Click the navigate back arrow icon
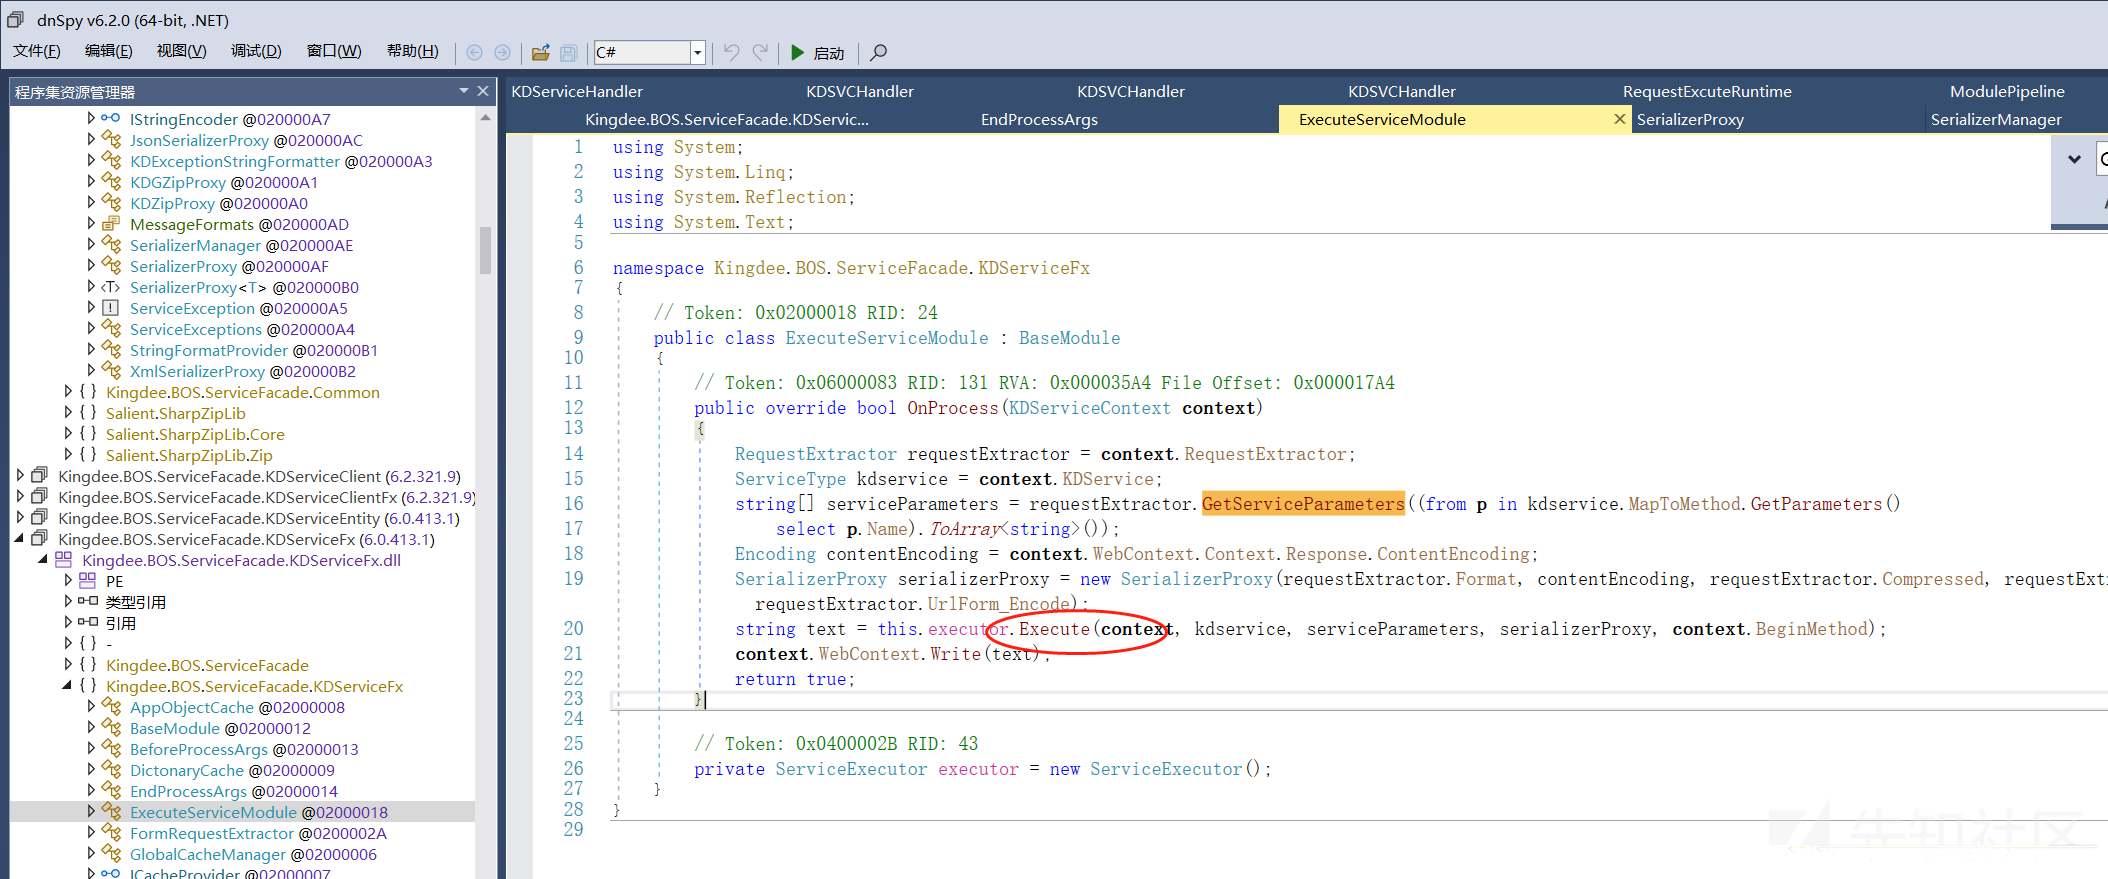This screenshot has height=879, width=2108. [474, 52]
